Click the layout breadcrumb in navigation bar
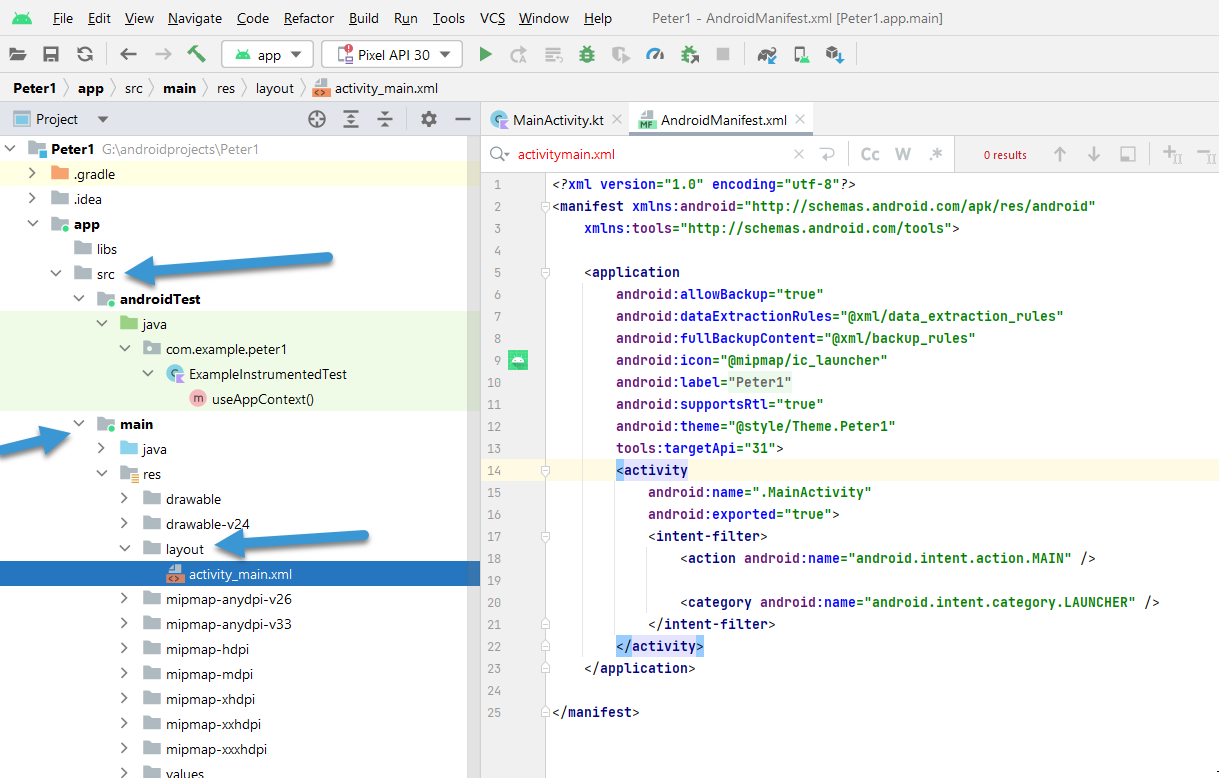The height and width of the screenshot is (778, 1219). pyautogui.click(x=274, y=88)
